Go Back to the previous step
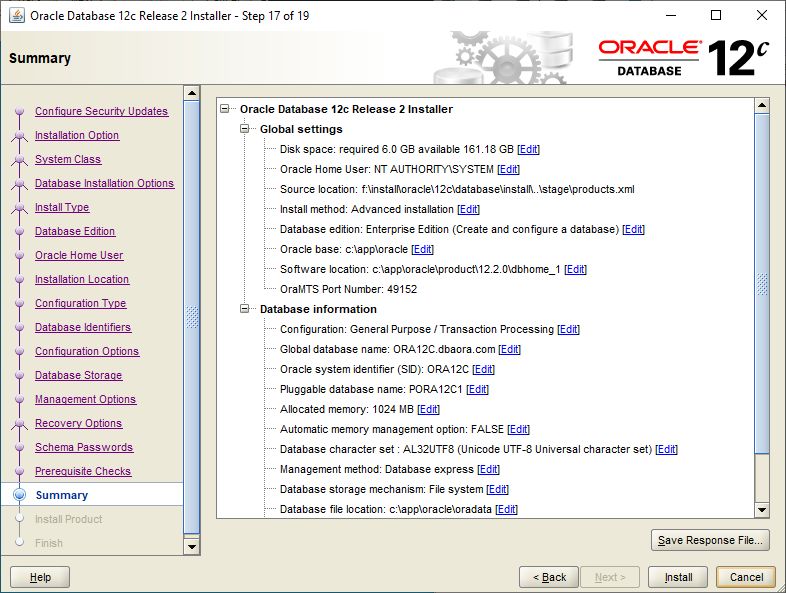Viewport: 786px width, 593px height. tap(549, 577)
